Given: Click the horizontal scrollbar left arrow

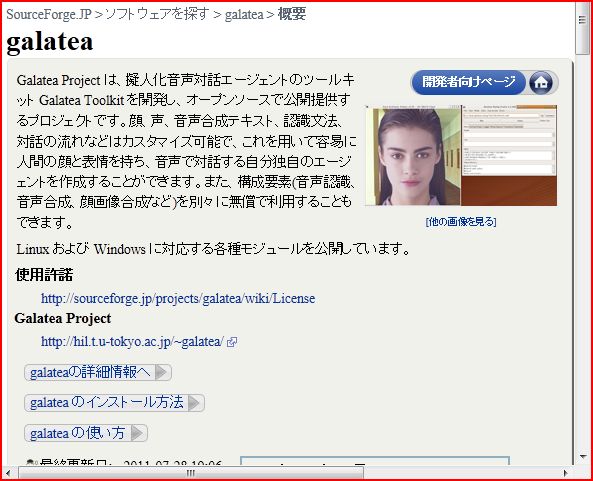Looking at the screenshot, I should [8, 473].
